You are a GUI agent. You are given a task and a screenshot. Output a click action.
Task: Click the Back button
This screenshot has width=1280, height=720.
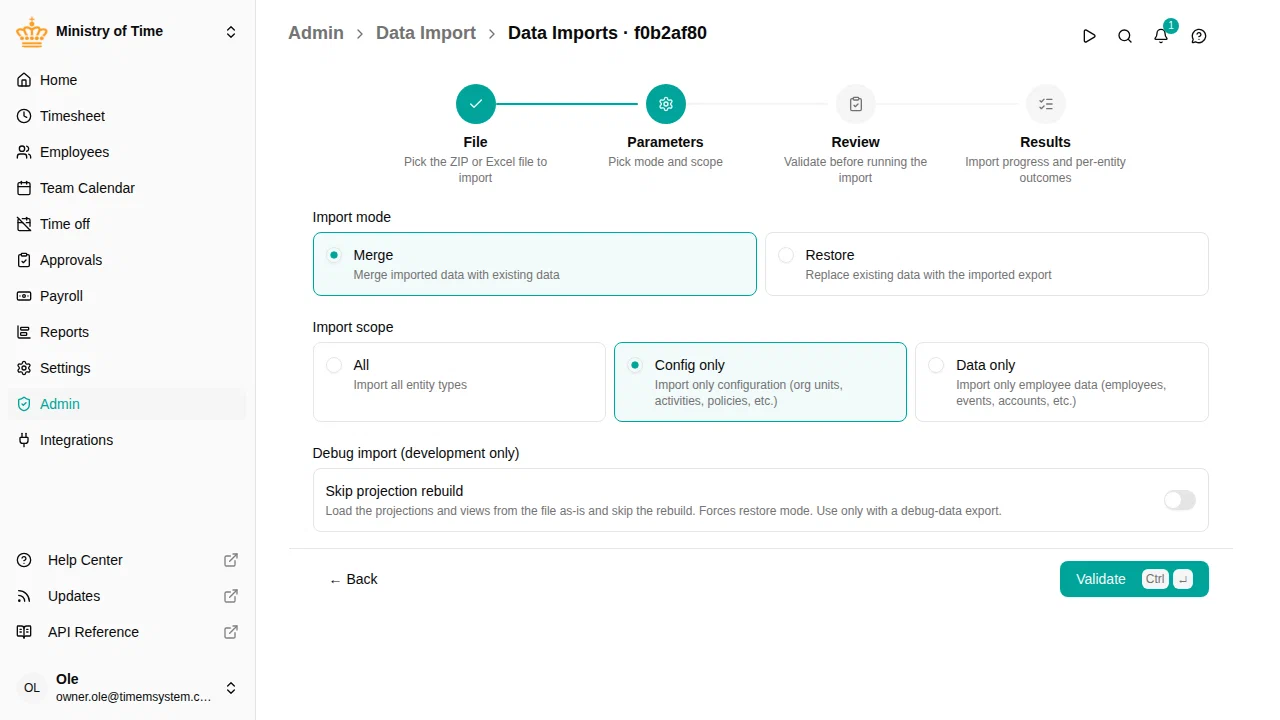pos(353,579)
